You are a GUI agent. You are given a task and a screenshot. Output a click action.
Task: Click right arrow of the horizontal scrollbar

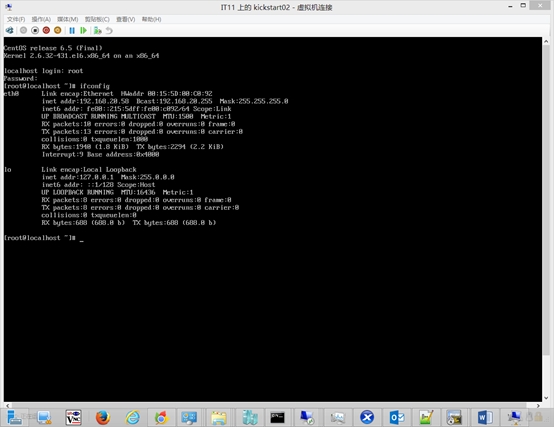pos(538,405)
